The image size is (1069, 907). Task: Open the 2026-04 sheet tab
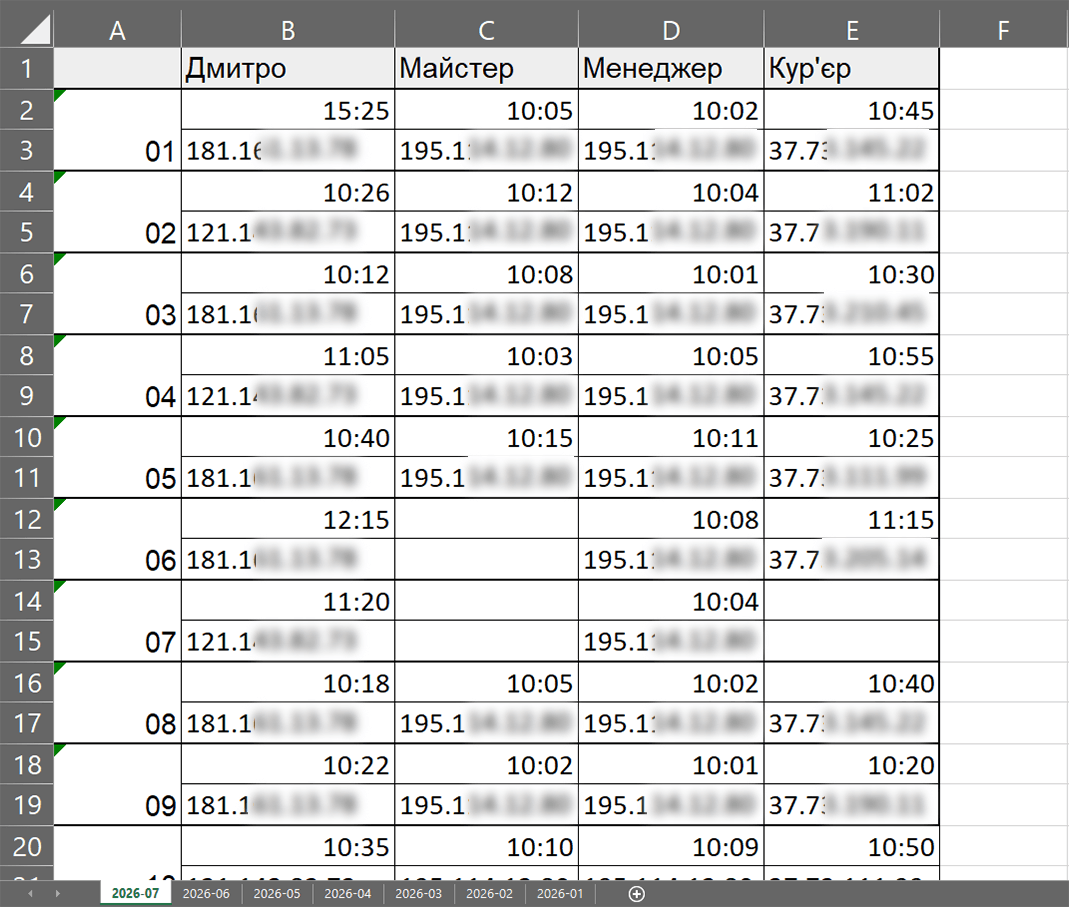click(x=348, y=893)
